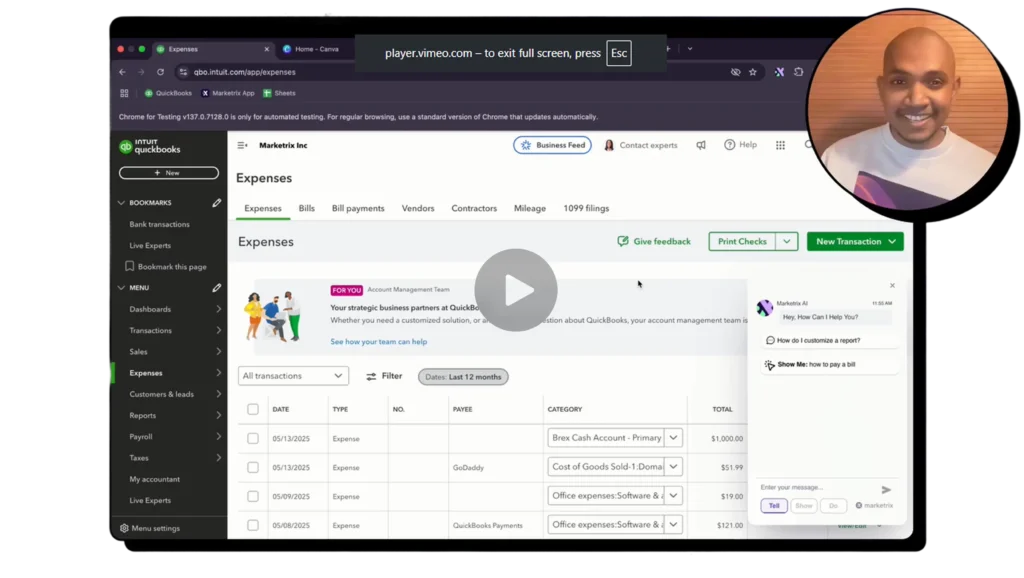Screen dimensions: 1024x578
Task: Open Taxes in the sidebar menu
Action: tap(139, 458)
